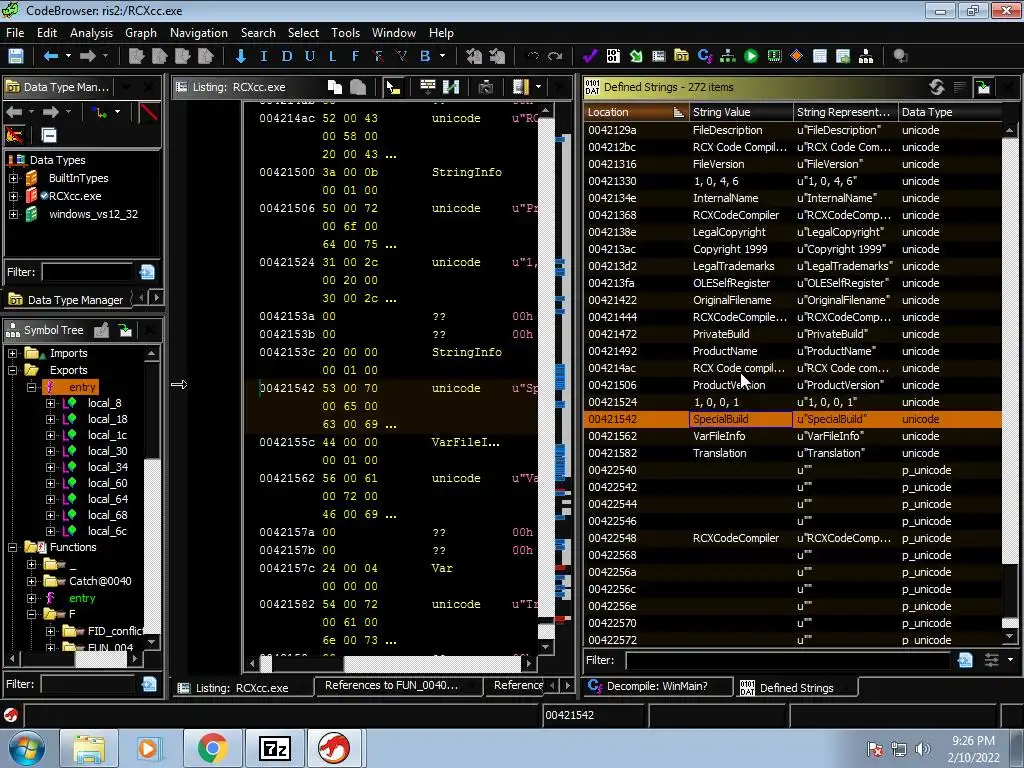Open the File menu
The width and height of the screenshot is (1024, 768).
click(14, 33)
